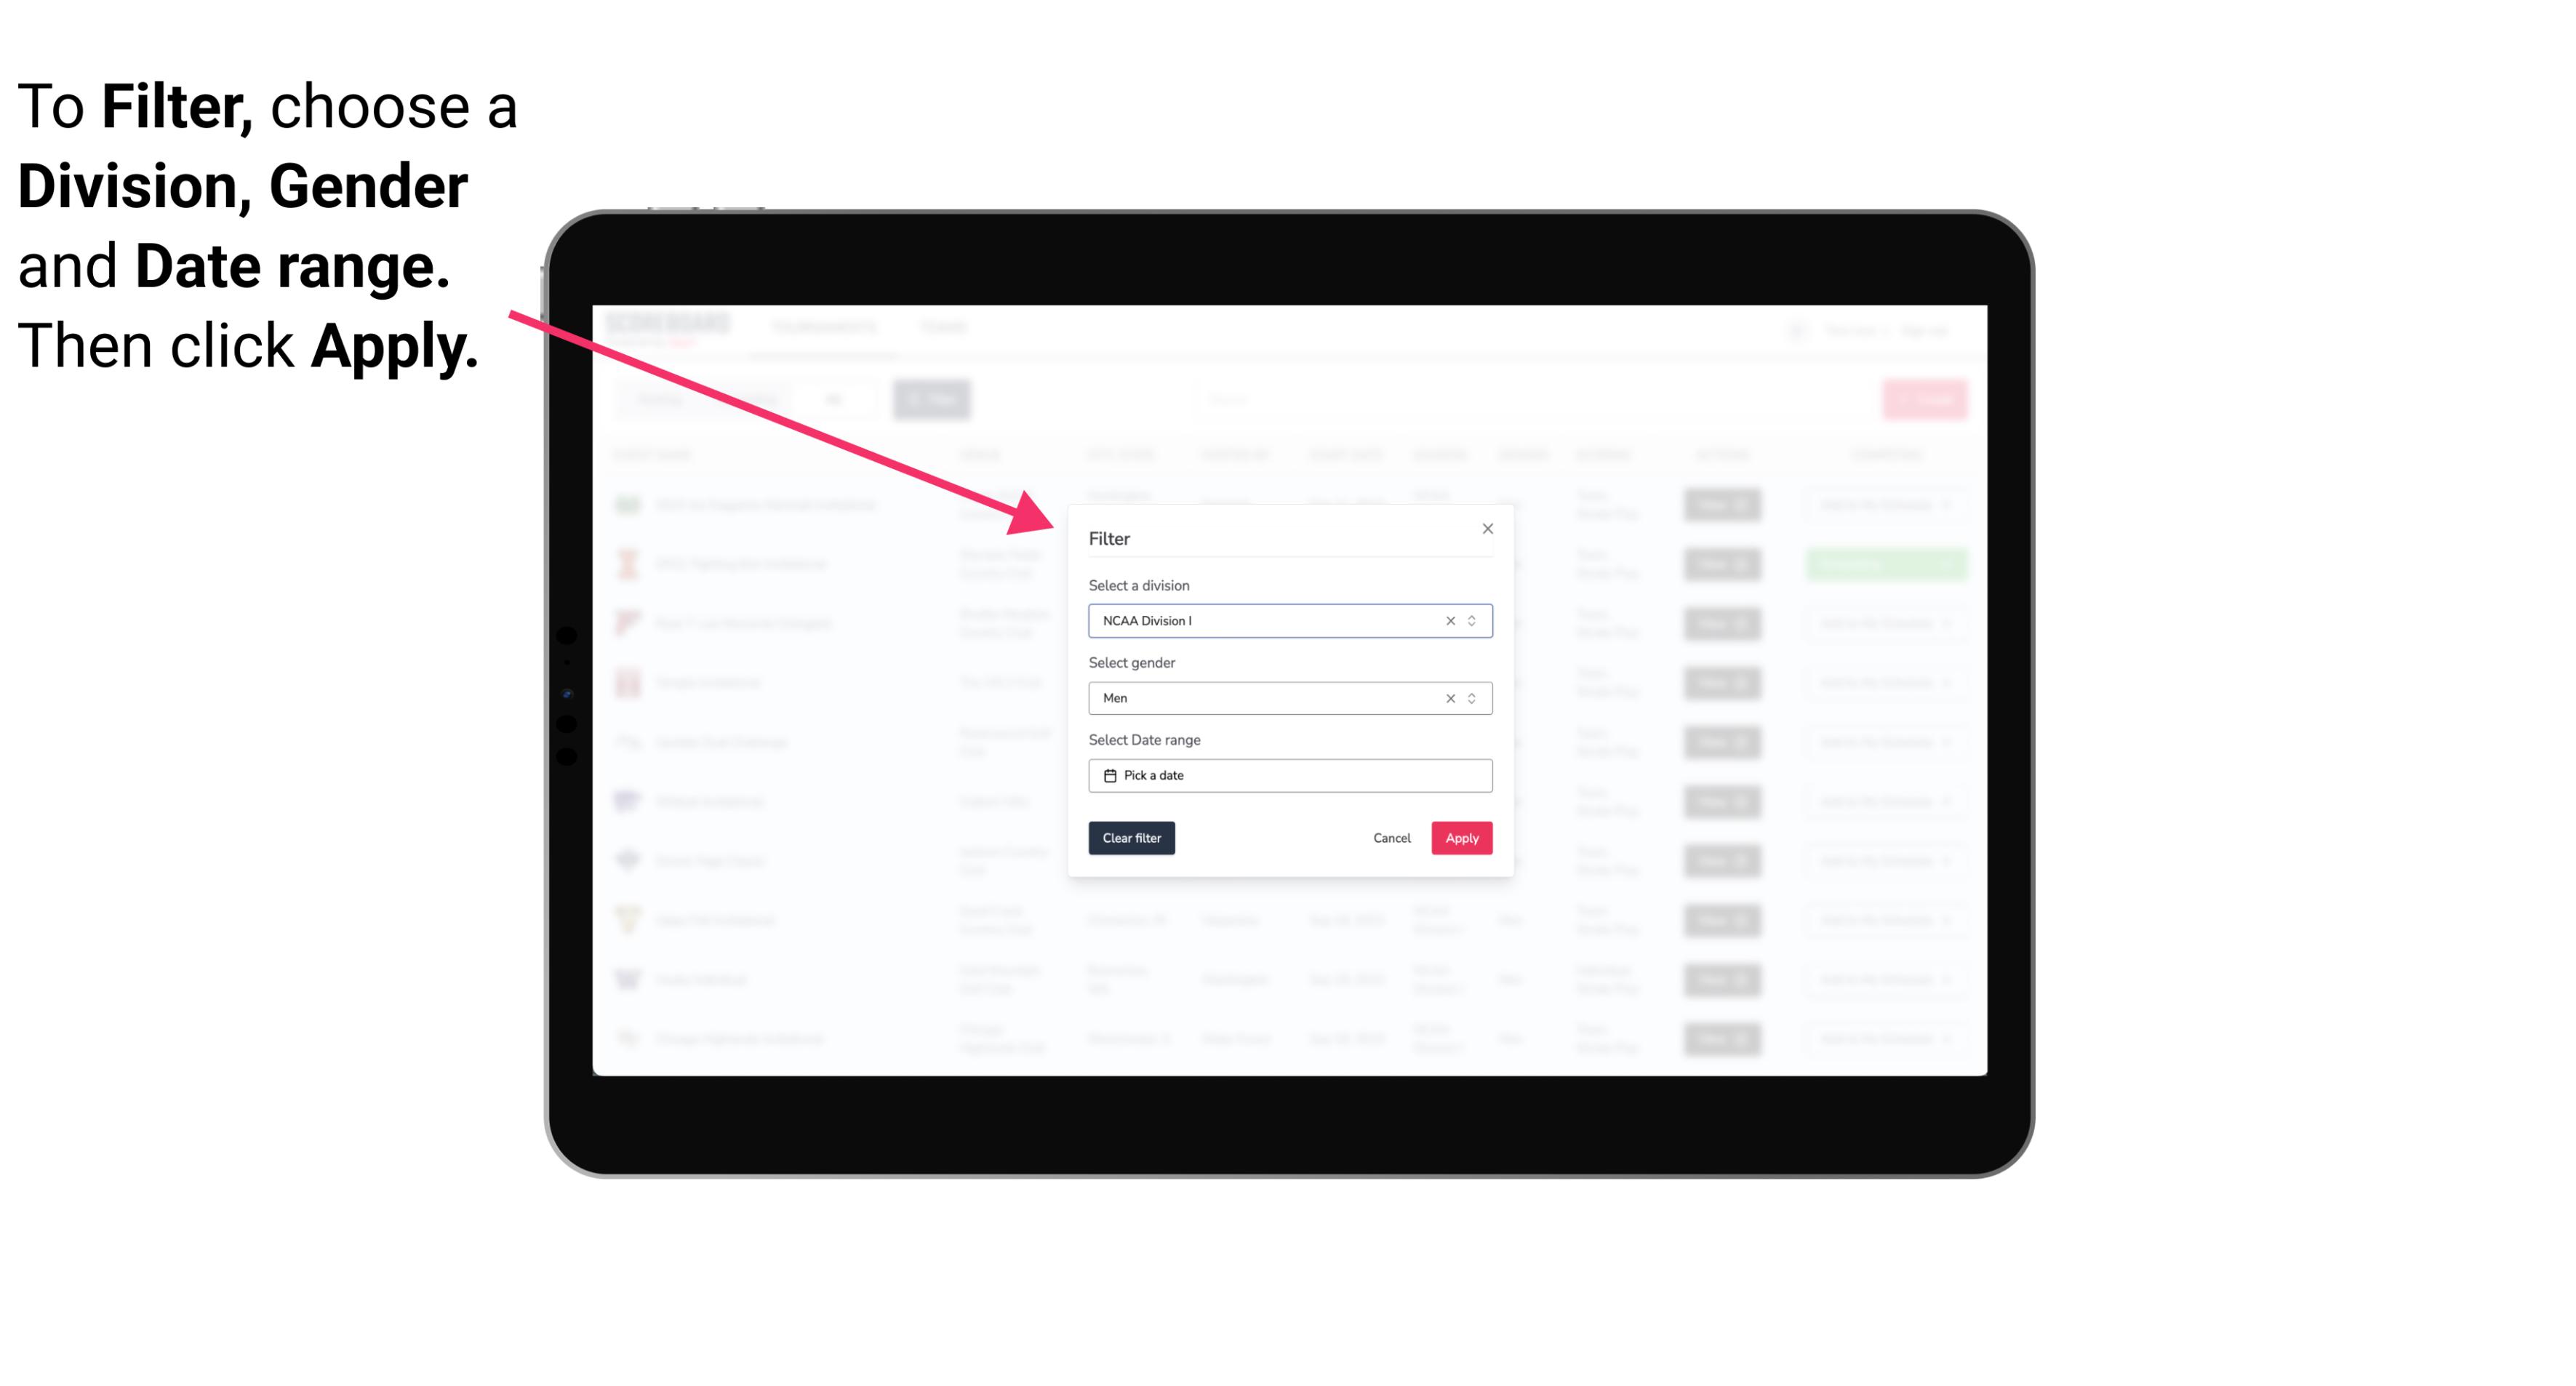2576x1386 pixels.
Task: Click the Apply button to filter results
Action: click(x=1460, y=838)
